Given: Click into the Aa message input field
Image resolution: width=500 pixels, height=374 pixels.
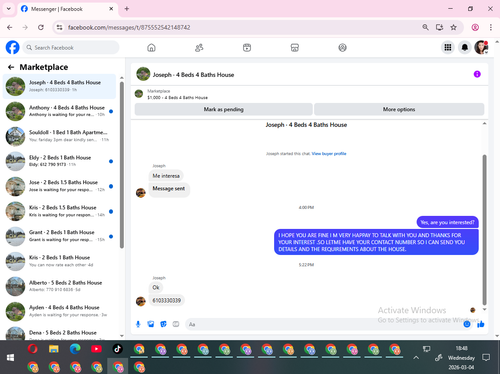Looking at the screenshot, I should (x=323, y=324).
